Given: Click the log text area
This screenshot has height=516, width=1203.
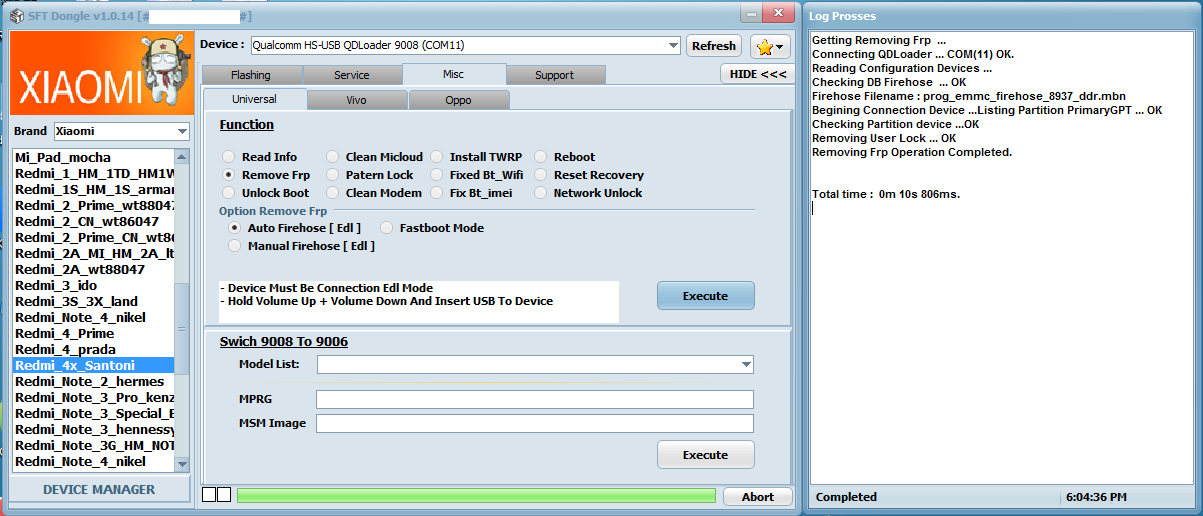Looking at the screenshot, I should click(x=1002, y=257).
